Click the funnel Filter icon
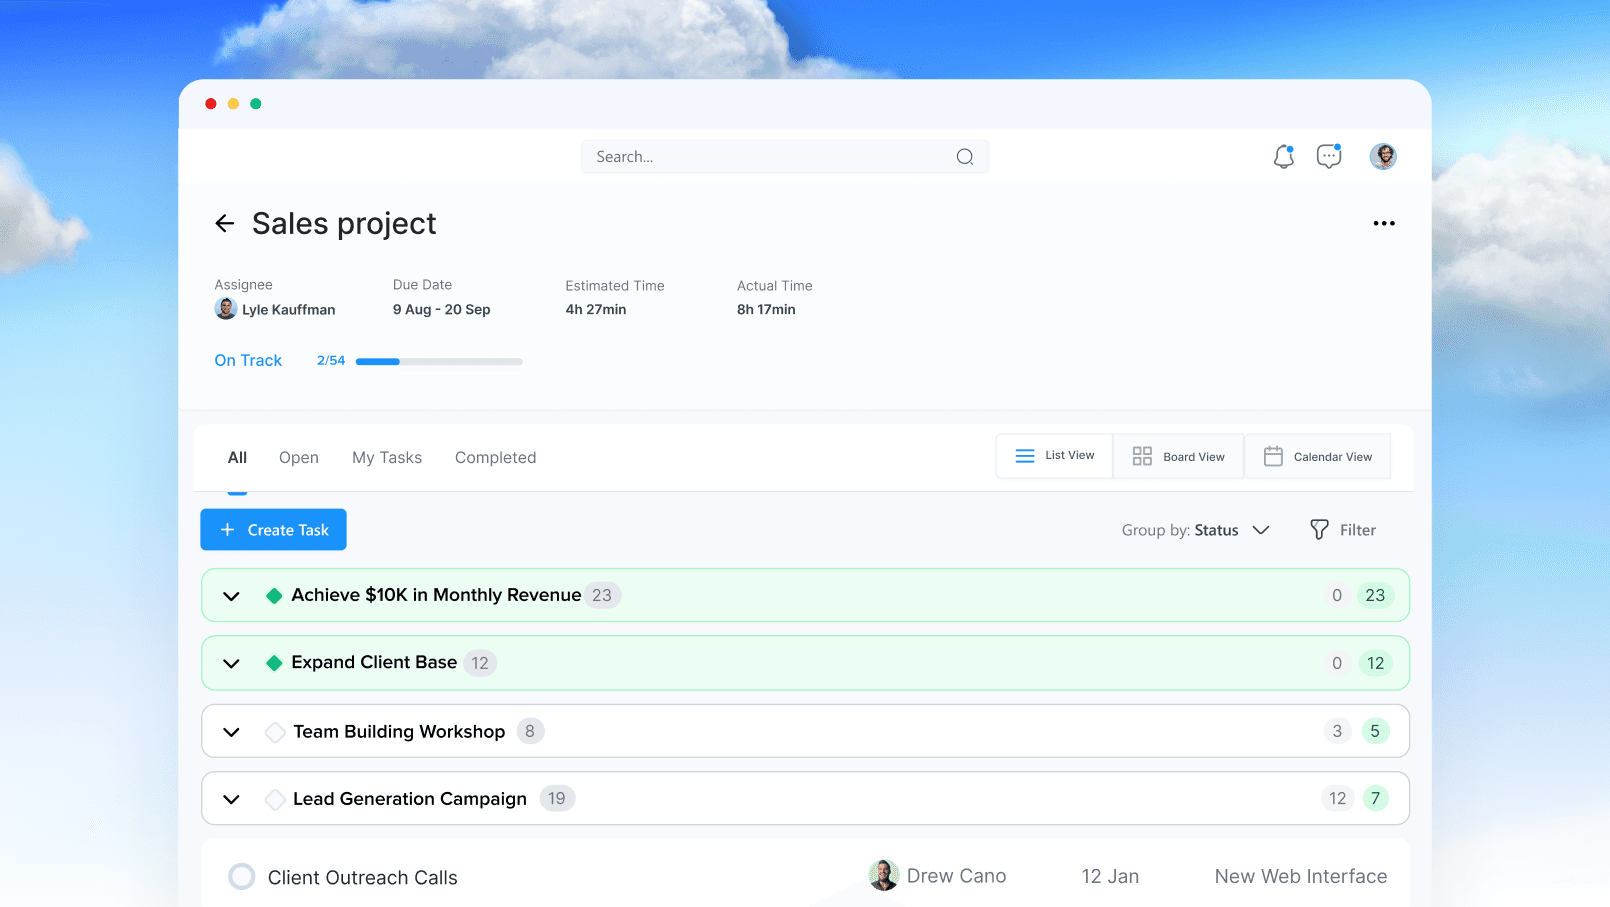 tap(1319, 530)
